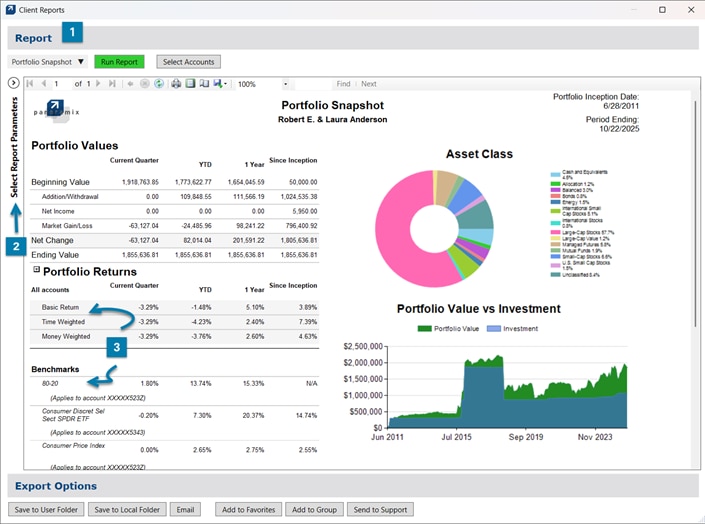Collapse the Portfolio Returns section
Image resolution: width=705 pixels, height=524 pixels.
[36, 269]
